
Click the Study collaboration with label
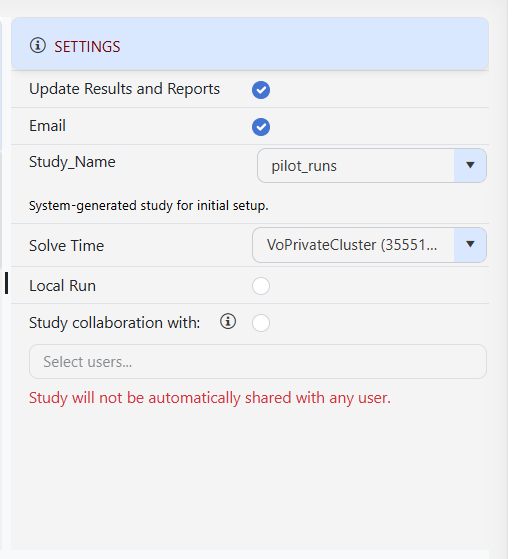[x=114, y=323]
